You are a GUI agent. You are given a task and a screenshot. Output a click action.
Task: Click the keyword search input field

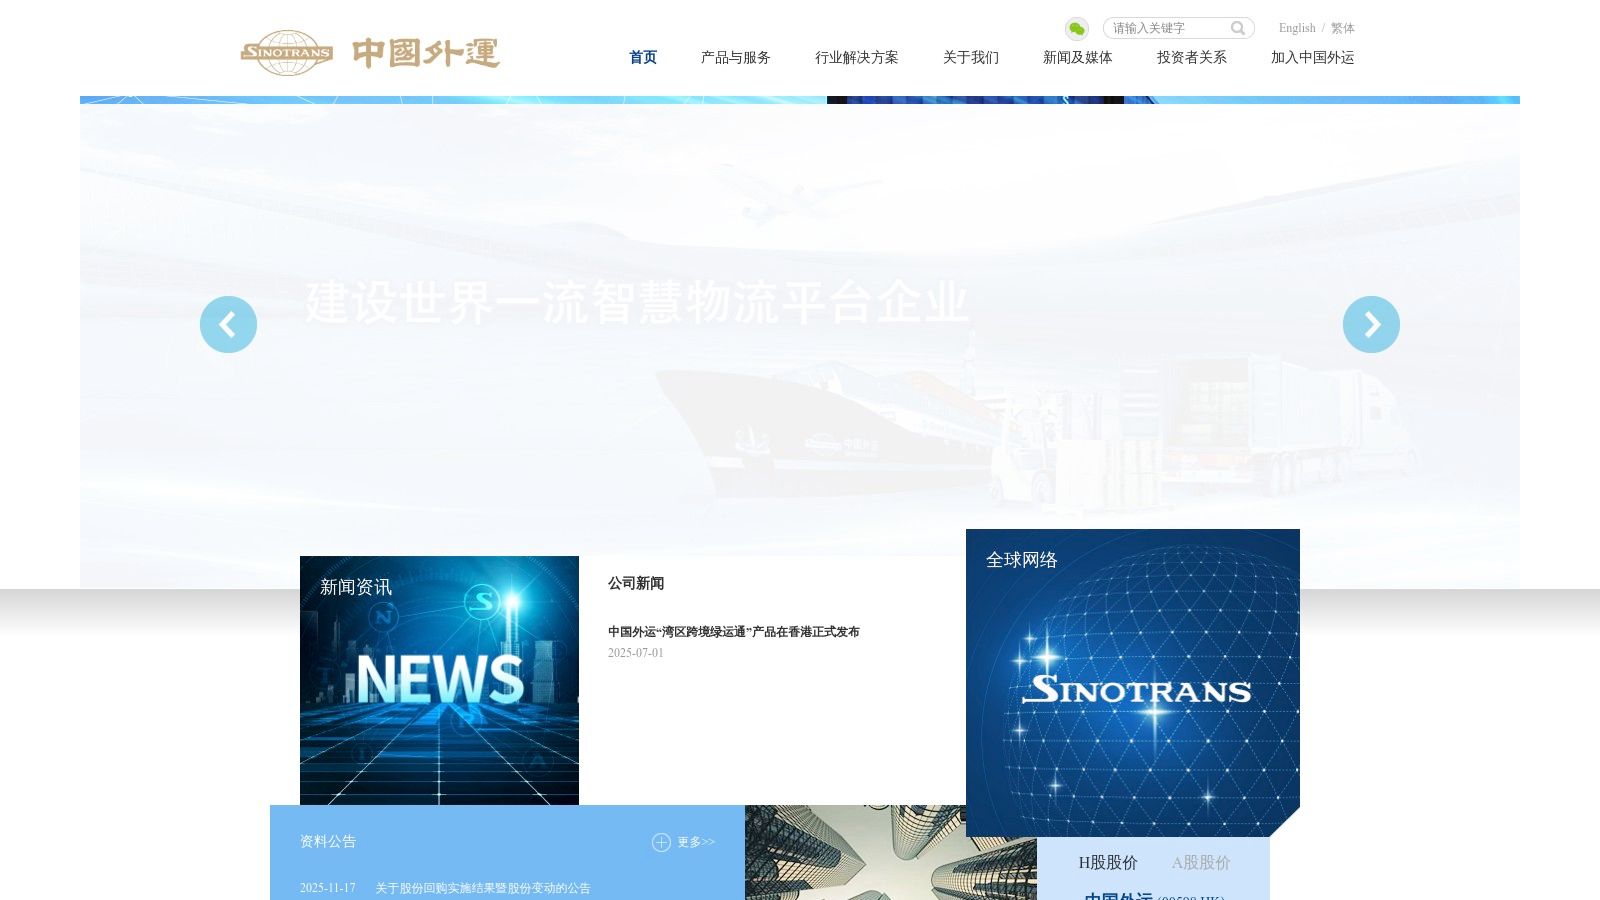point(1166,28)
